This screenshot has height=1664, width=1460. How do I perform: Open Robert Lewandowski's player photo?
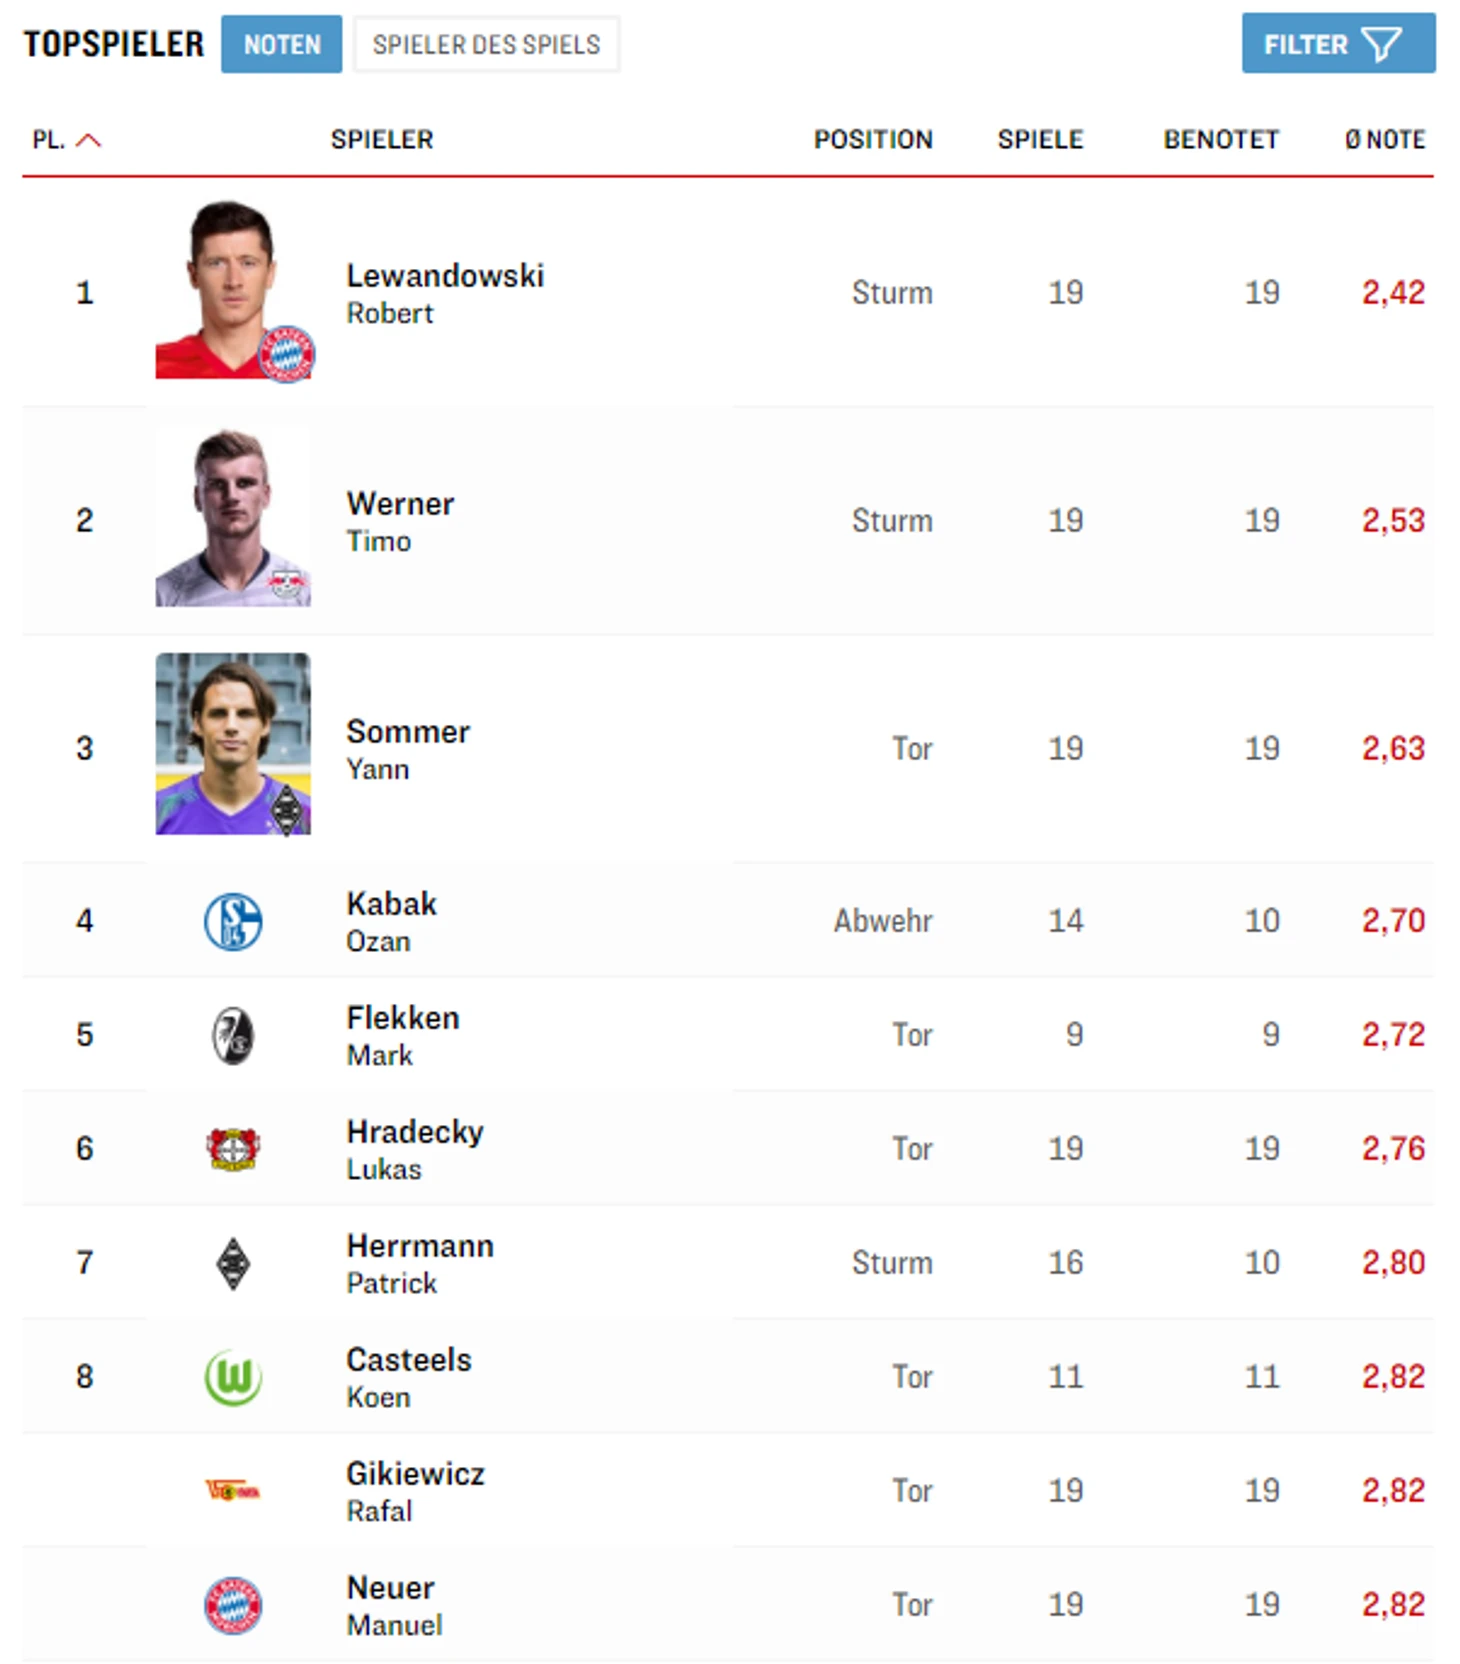(x=233, y=290)
